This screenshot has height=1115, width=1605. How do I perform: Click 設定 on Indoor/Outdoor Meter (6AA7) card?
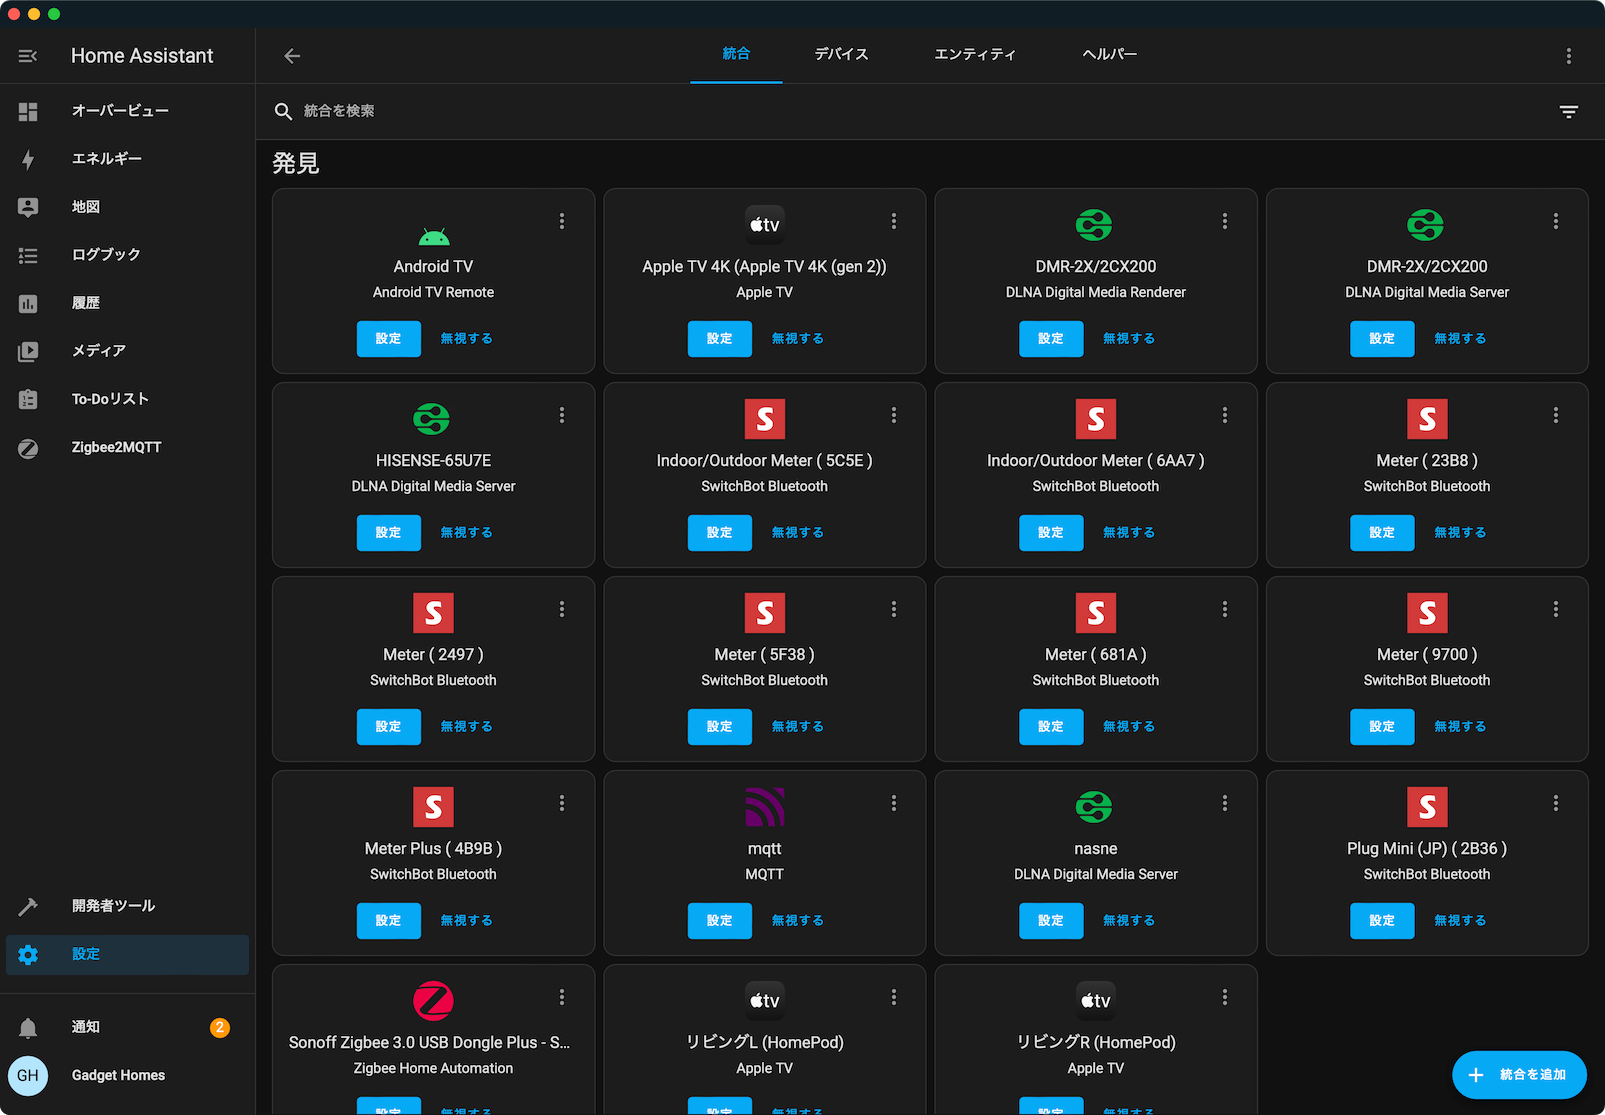[x=1050, y=533]
